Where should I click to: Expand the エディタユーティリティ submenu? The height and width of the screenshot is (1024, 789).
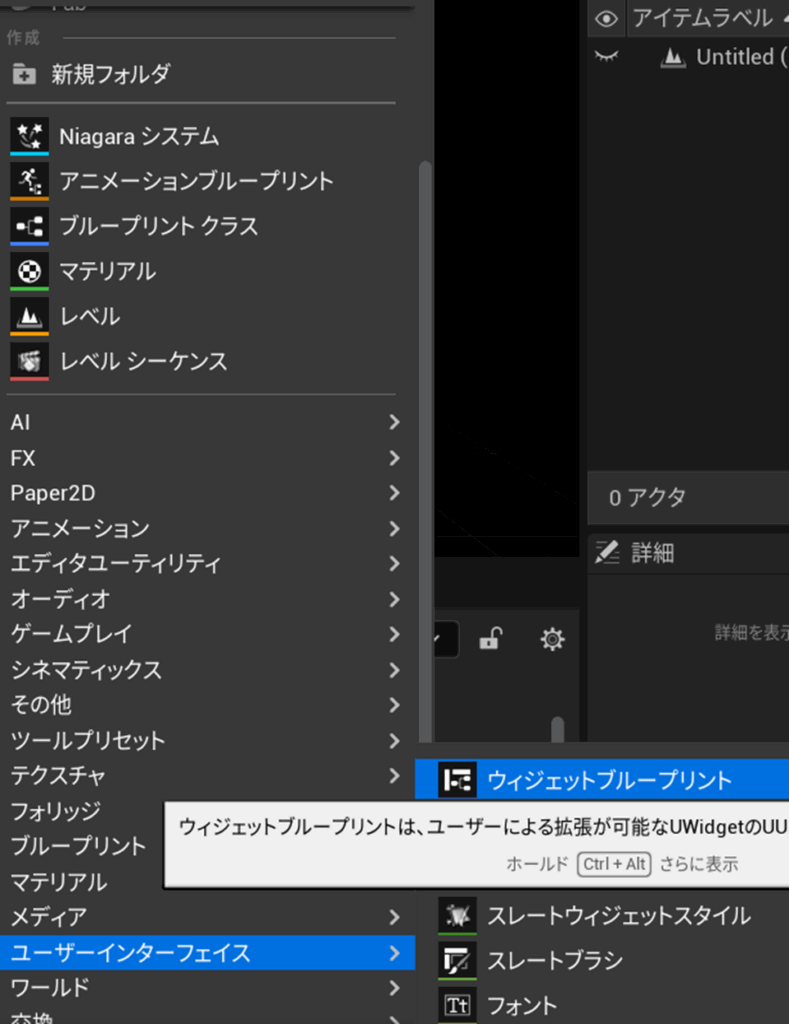tap(394, 563)
